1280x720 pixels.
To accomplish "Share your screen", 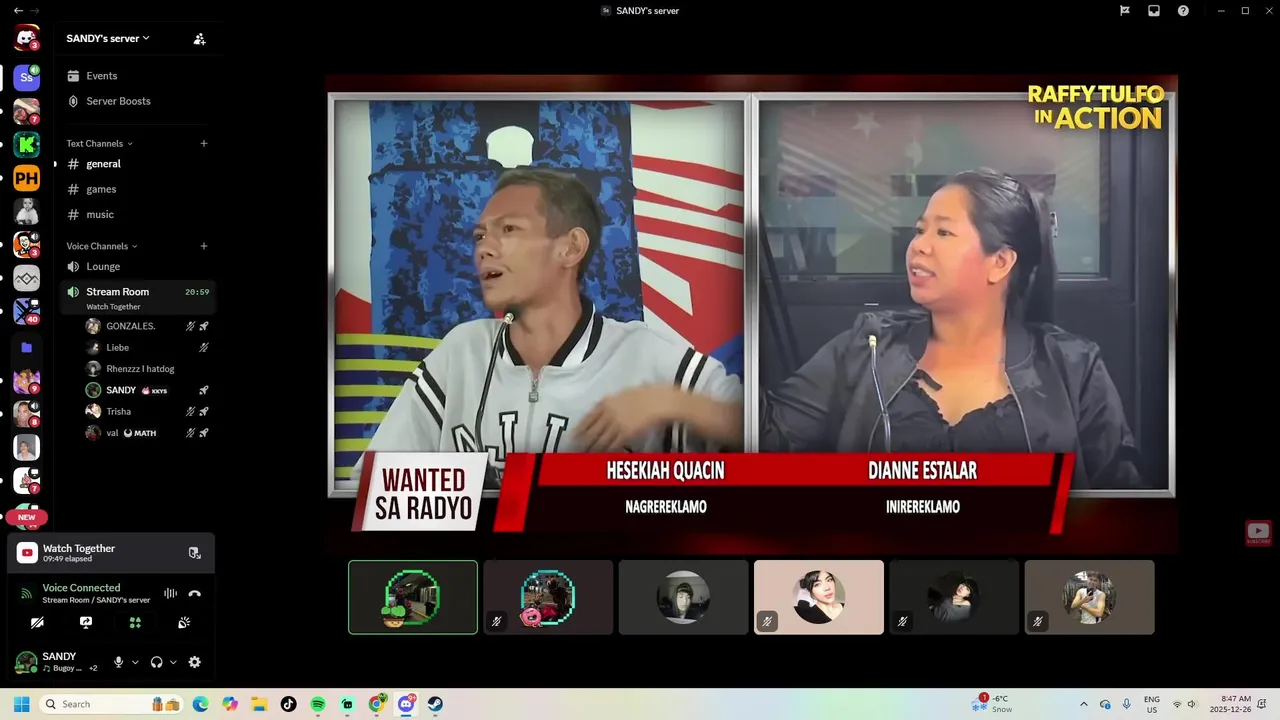I will [86, 622].
